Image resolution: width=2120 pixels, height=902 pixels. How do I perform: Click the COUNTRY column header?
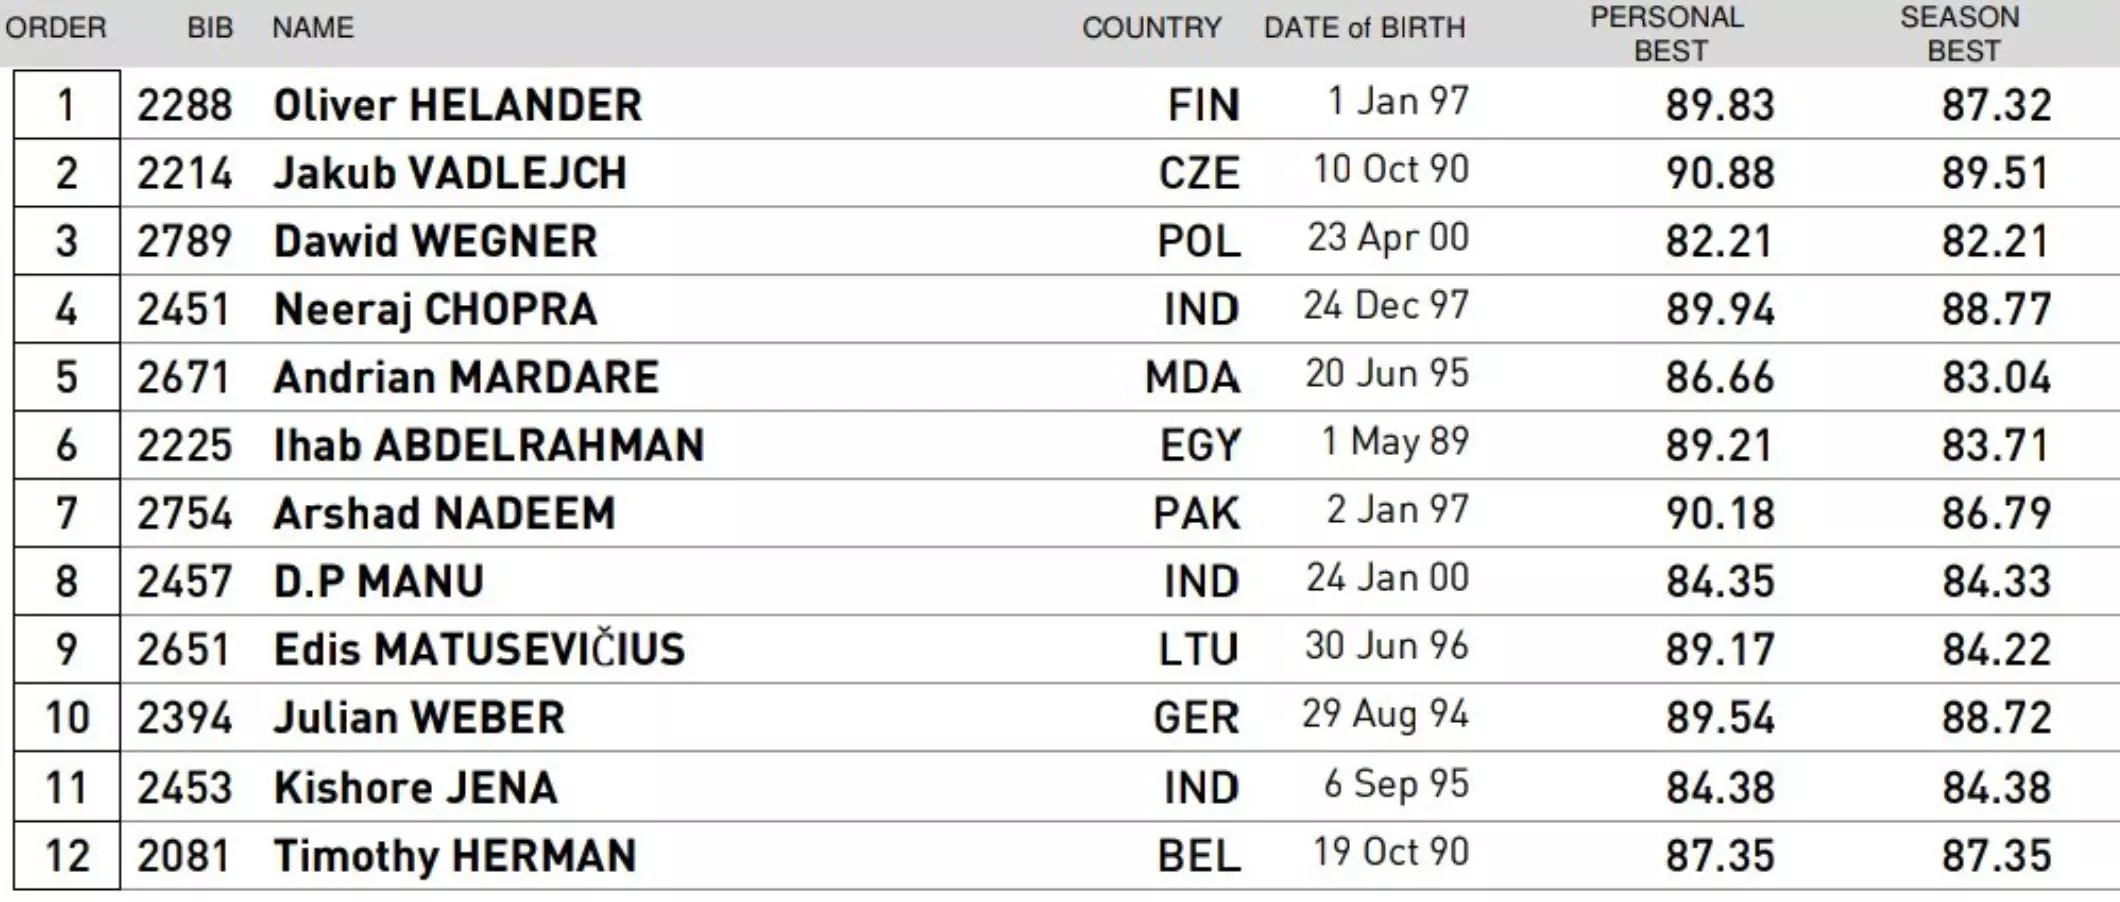point(1151,28)
